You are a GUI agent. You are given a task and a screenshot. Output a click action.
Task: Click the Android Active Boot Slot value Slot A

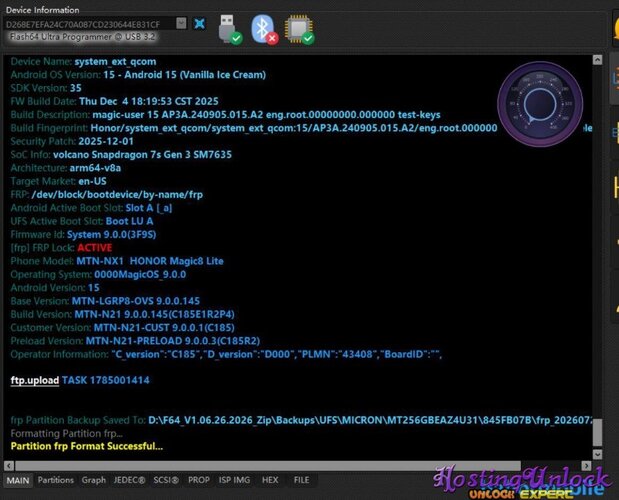pyautogui.click(x=149, y=208)
